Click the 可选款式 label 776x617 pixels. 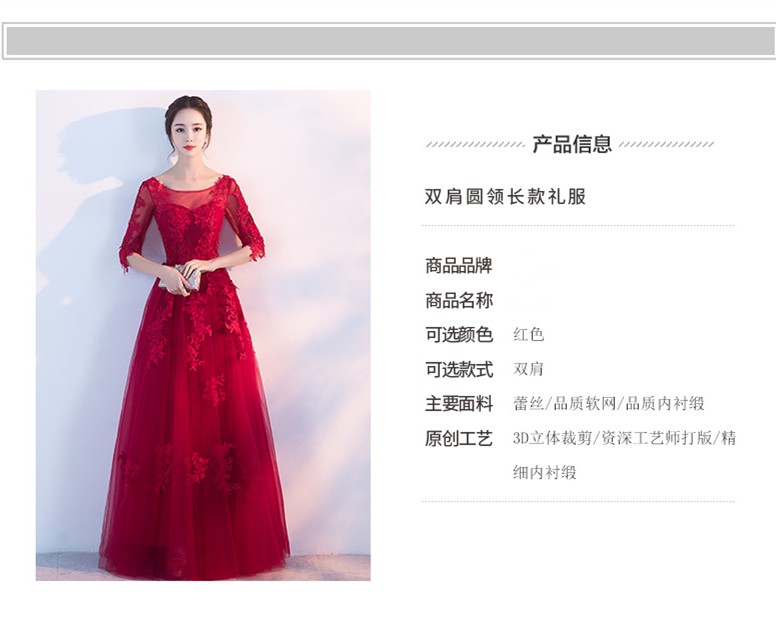point(459,370)
